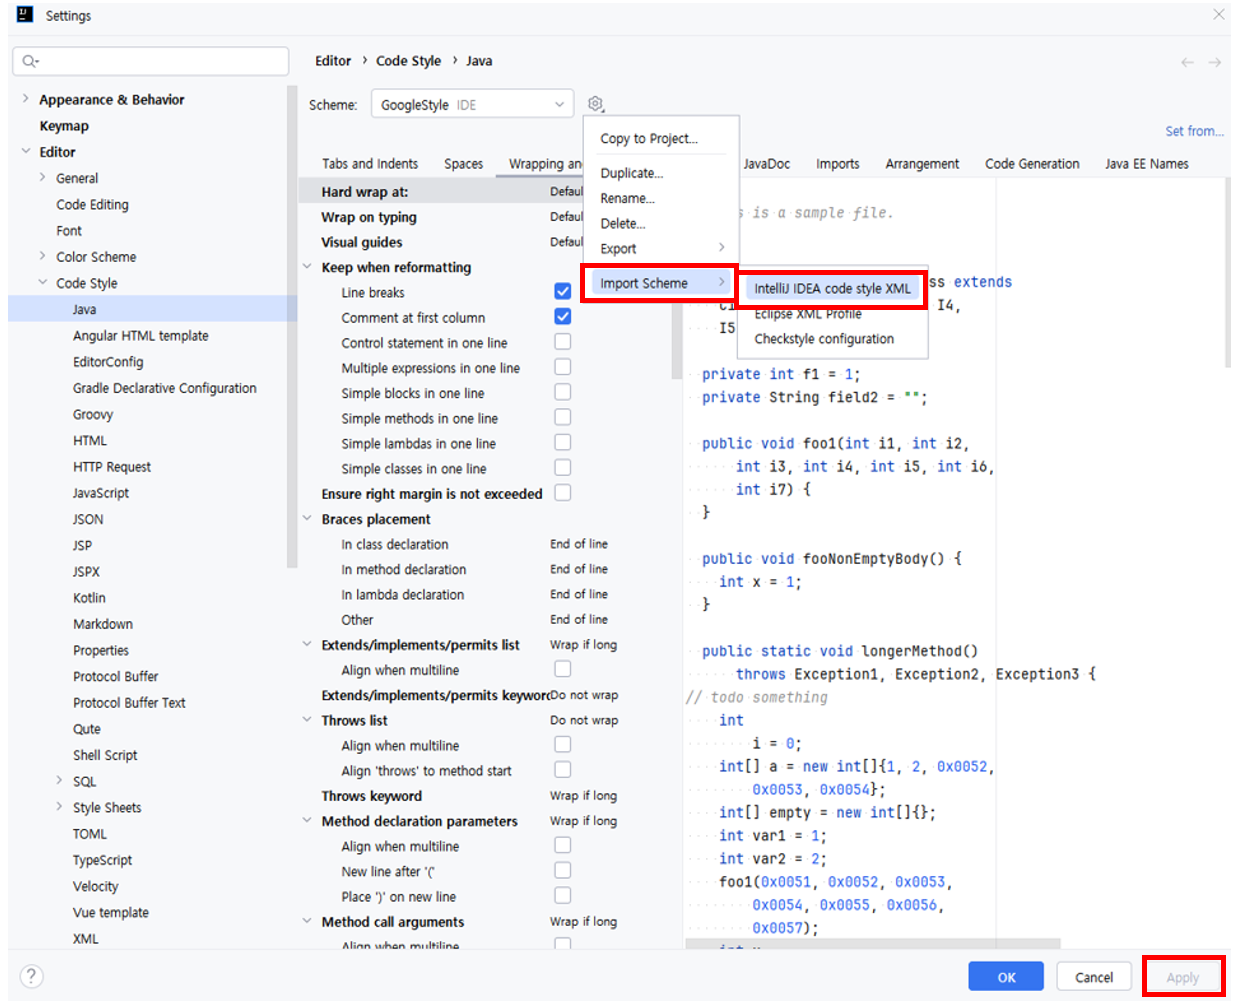The width and height of the screenshot is (1240, 1004).
Task: Enable Simple lambdas in one line
Action: pos(563,442)
